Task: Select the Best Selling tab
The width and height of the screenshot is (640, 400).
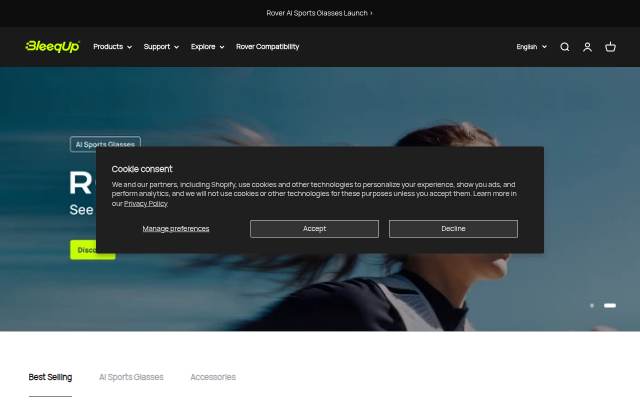Action: pos(50,377)
